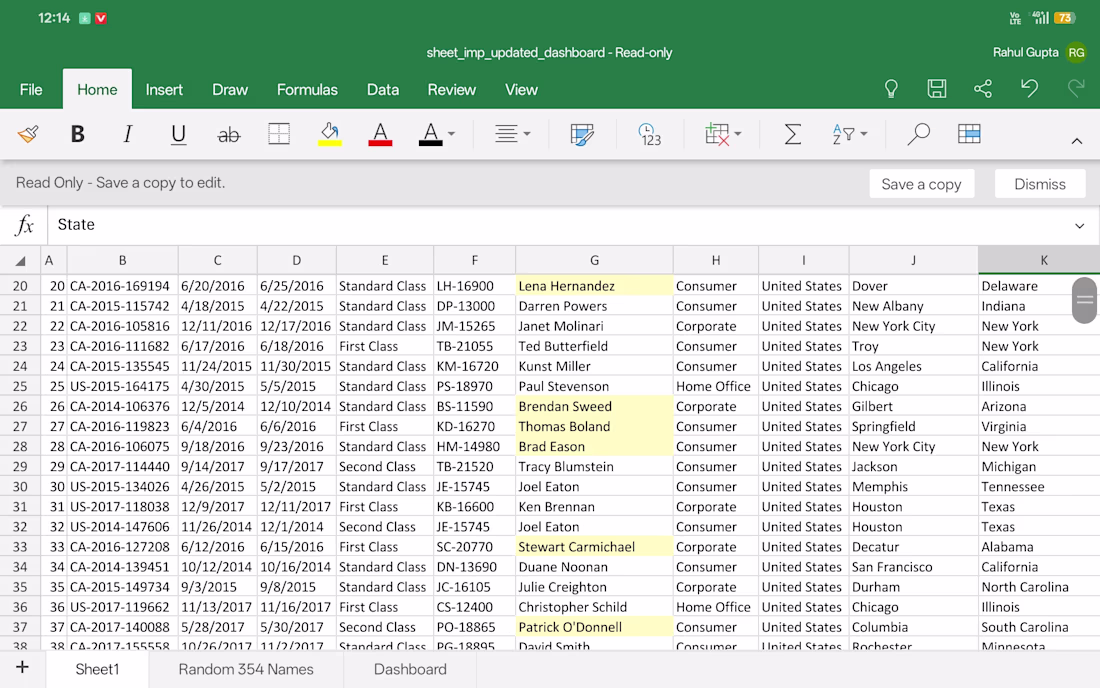This screenshot has height=688, width=1100.
Task: Toggle Underline formatting
Action: pos(178,134)
